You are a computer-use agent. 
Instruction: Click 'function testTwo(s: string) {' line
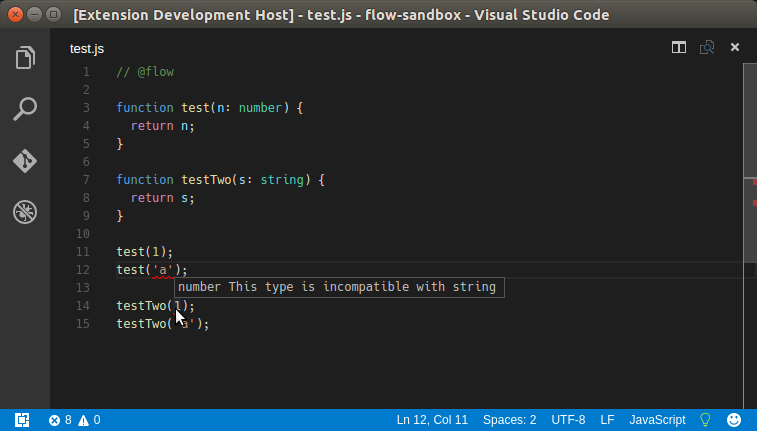221,180
